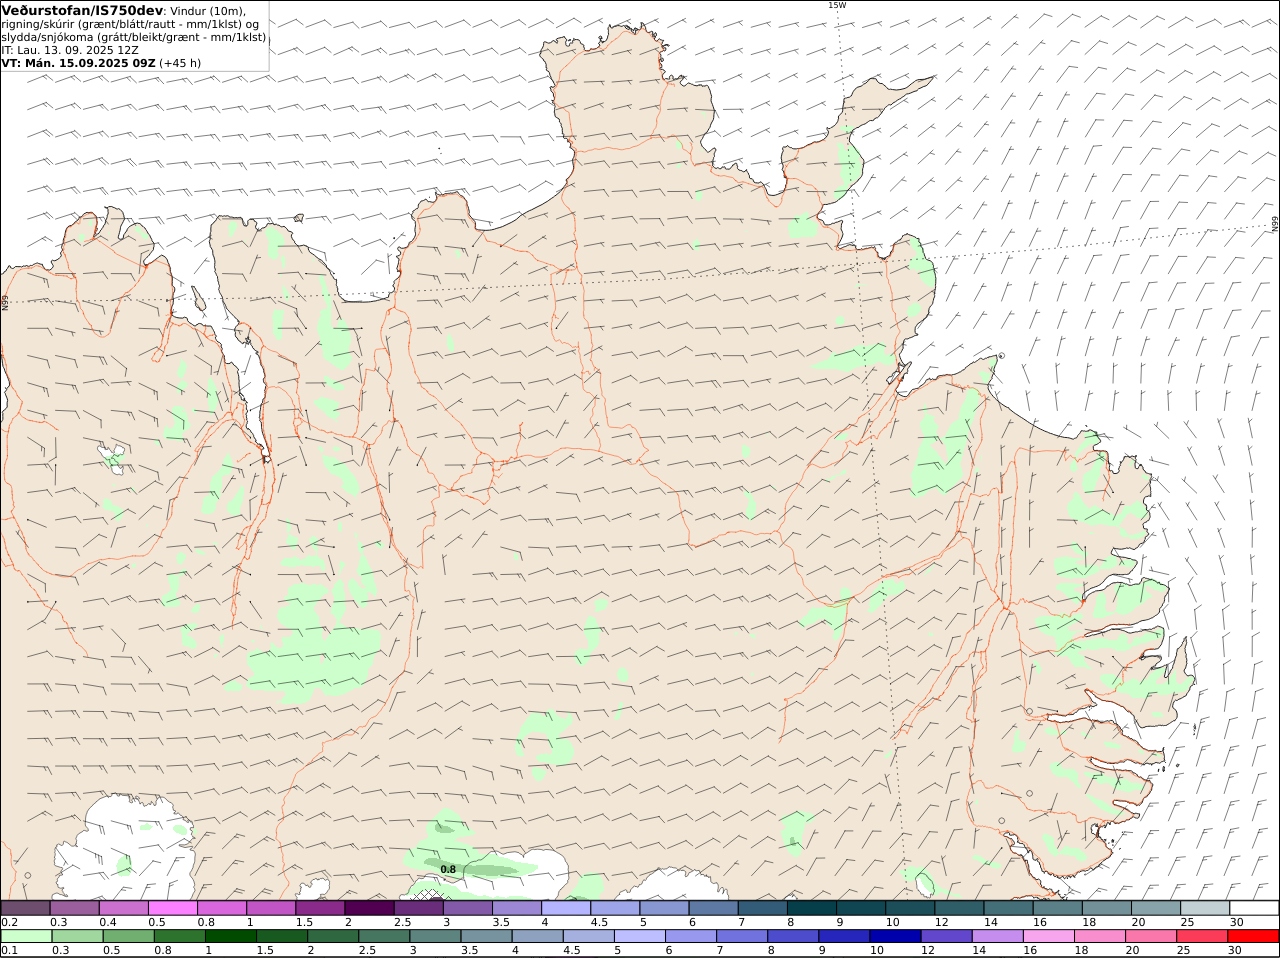Choose the upper legend swatch labeled 3
Screen dimensions: 1280x958
coord(467,908)
